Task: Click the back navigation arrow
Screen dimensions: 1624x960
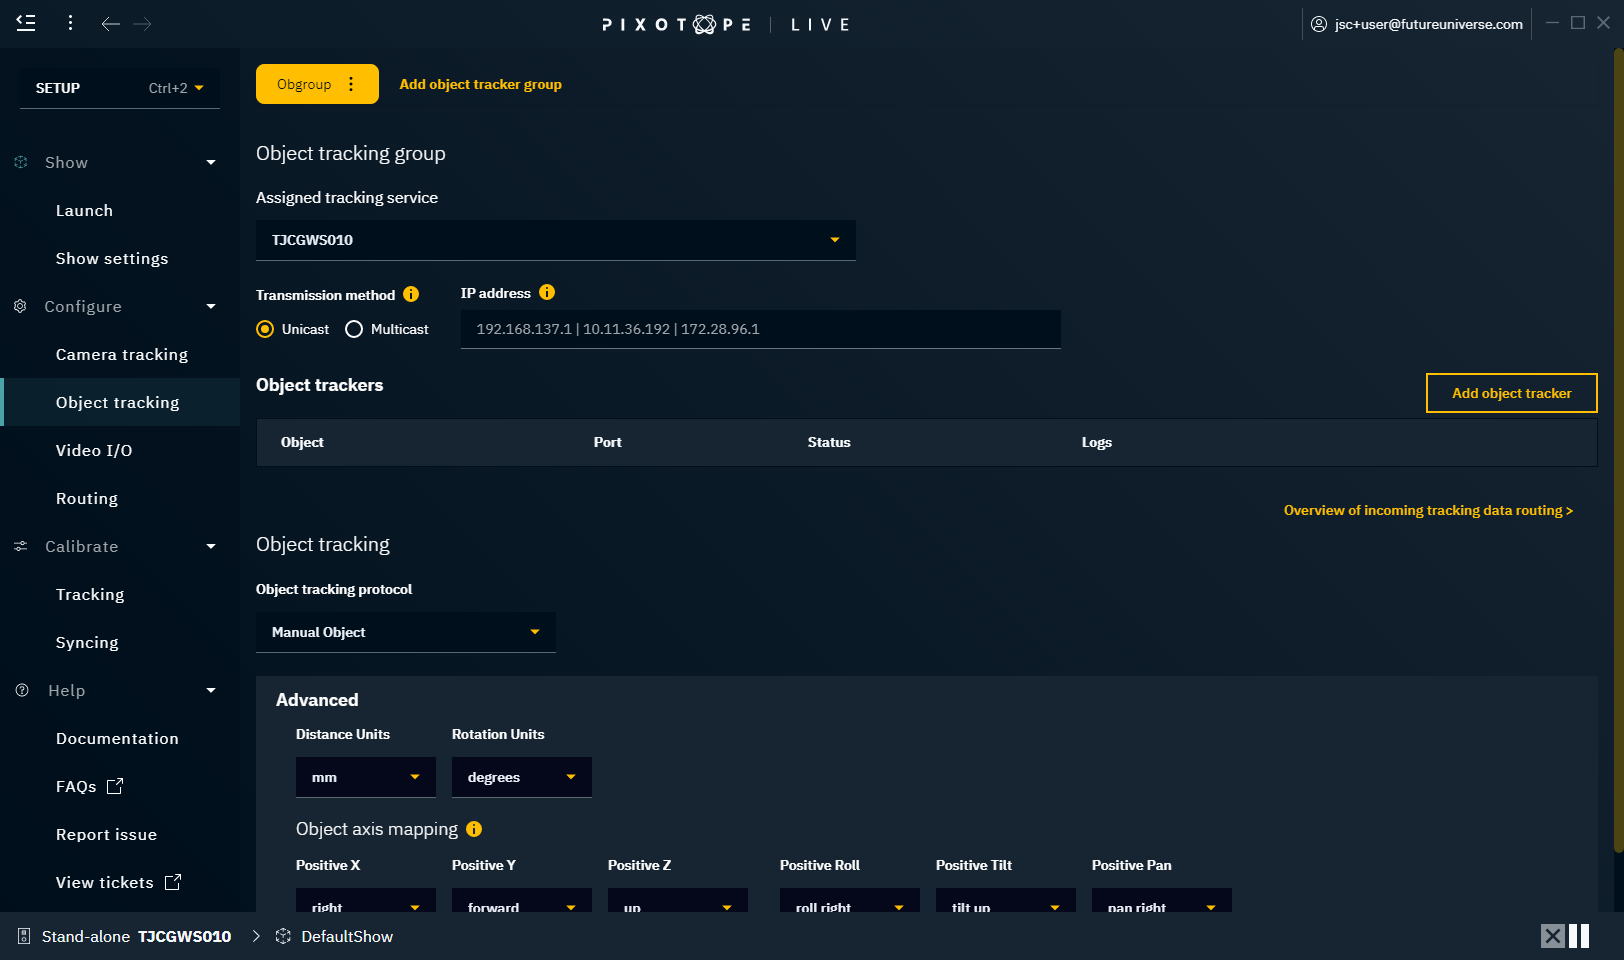Action: pyautogui.click(x=110, y=24)
